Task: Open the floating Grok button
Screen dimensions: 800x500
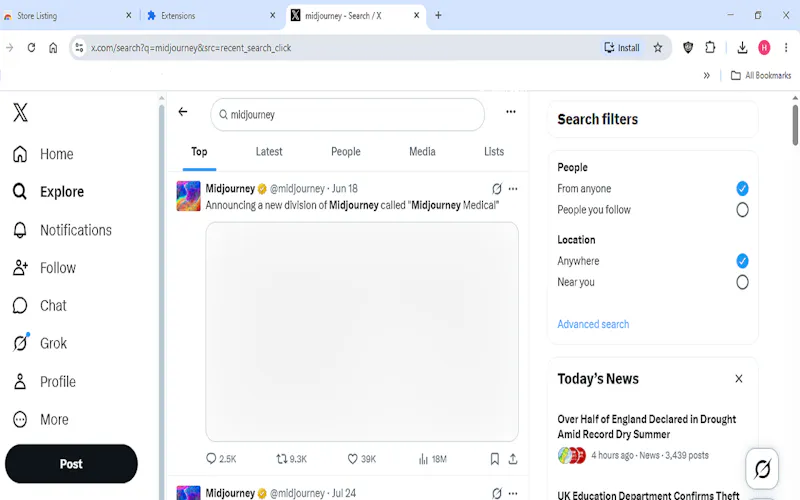Action: pyautogui.click(x=762, y=468)
